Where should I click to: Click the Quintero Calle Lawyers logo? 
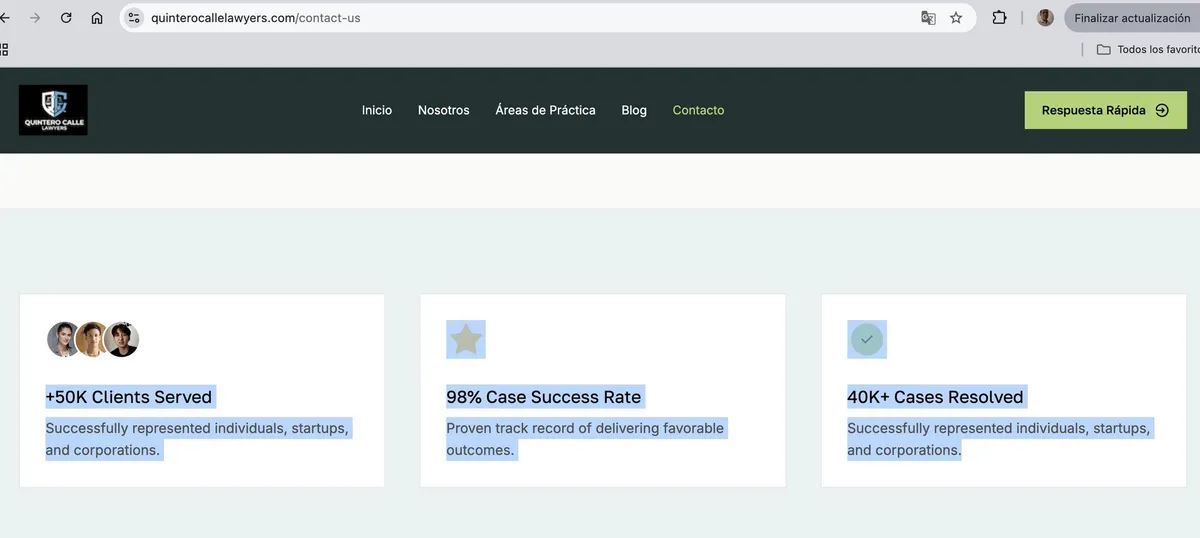pyautogui.click(x=53, y=110)
